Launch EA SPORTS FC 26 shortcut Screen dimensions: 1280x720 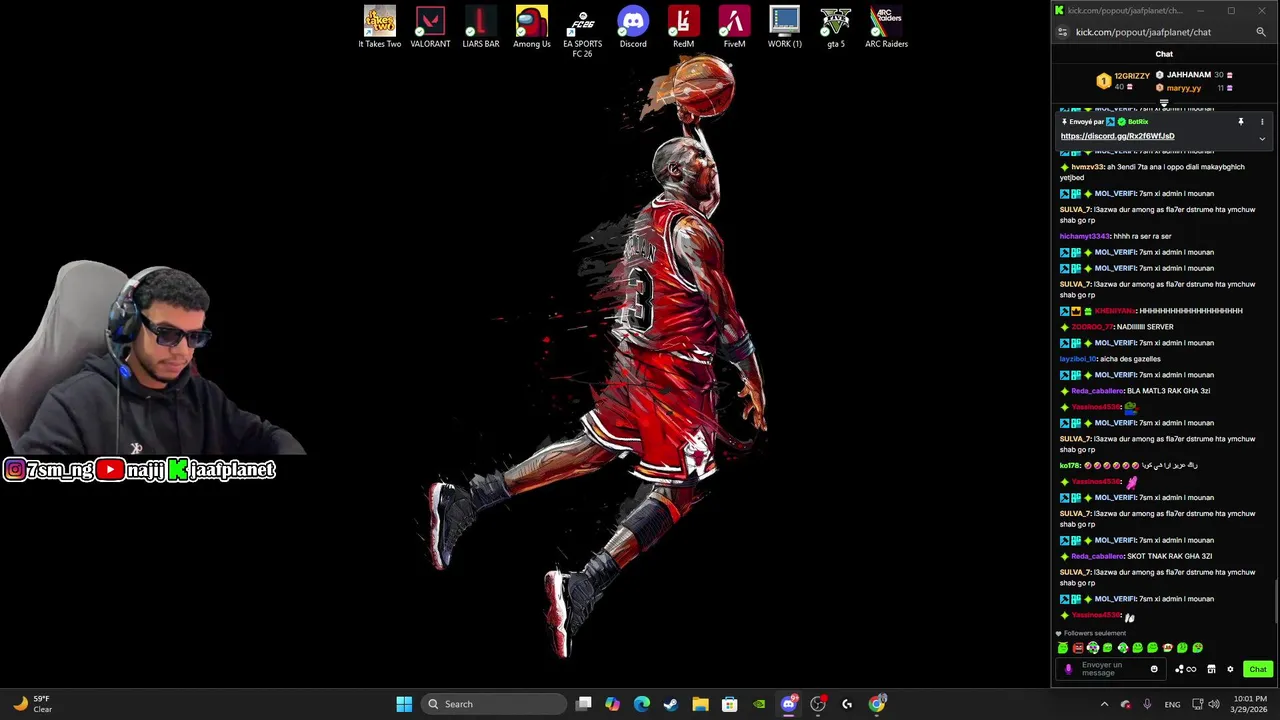pos(582,32)
